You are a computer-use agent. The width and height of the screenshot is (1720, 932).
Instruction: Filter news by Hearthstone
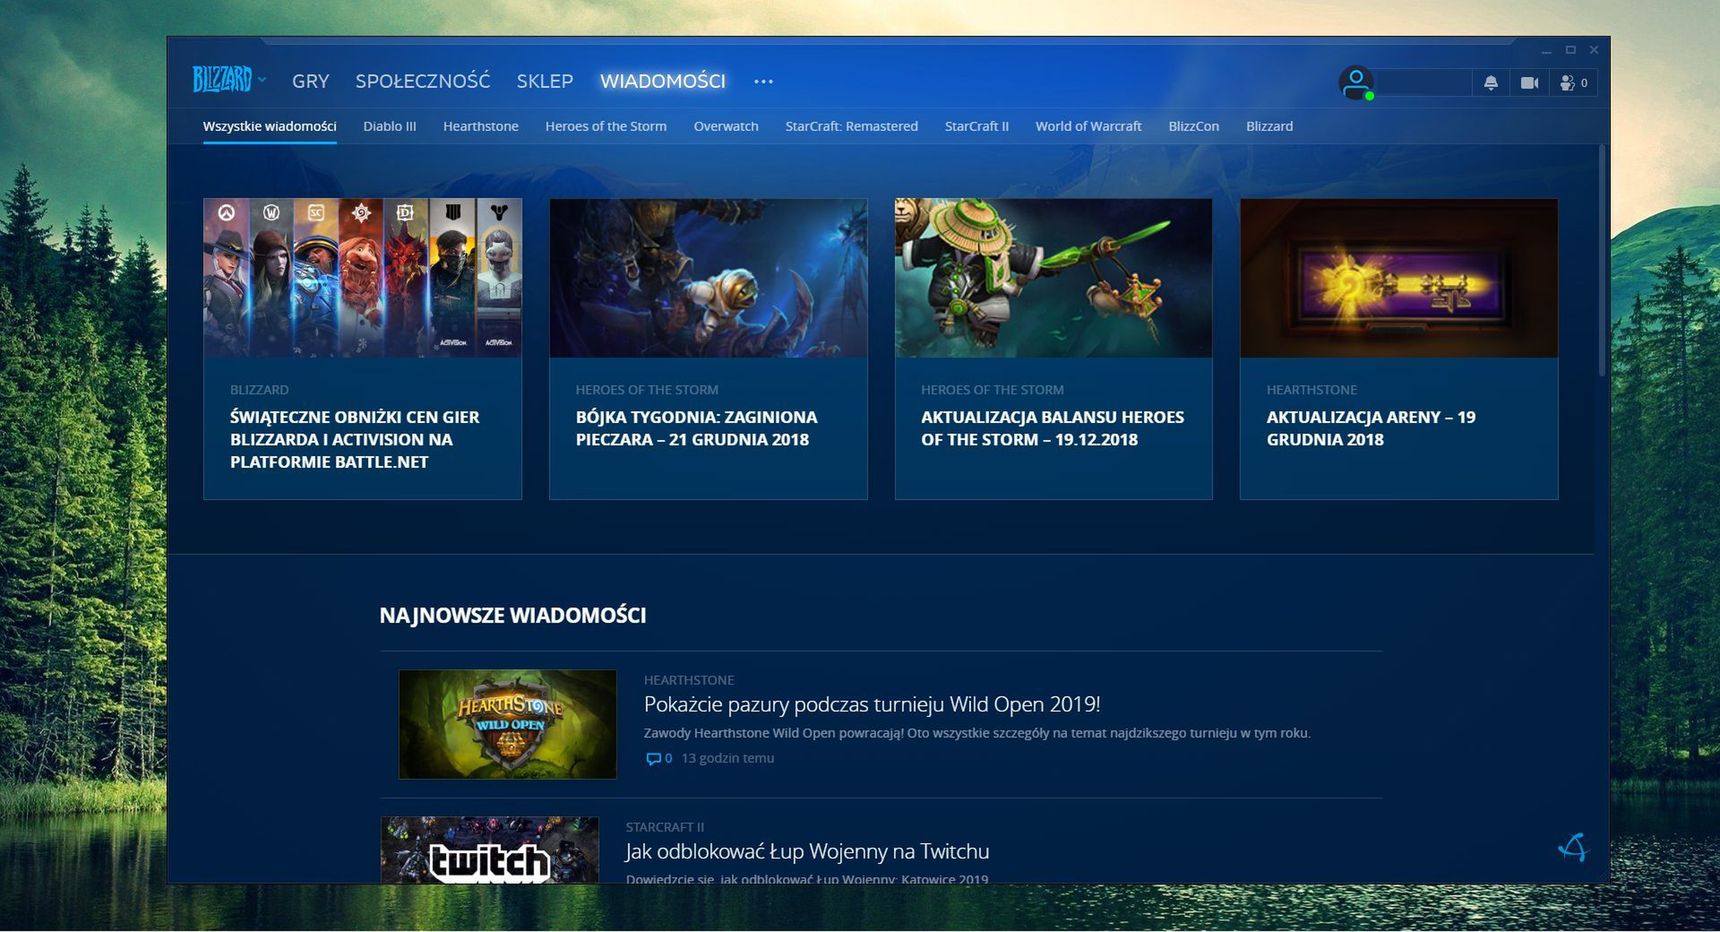coord(480,126)
